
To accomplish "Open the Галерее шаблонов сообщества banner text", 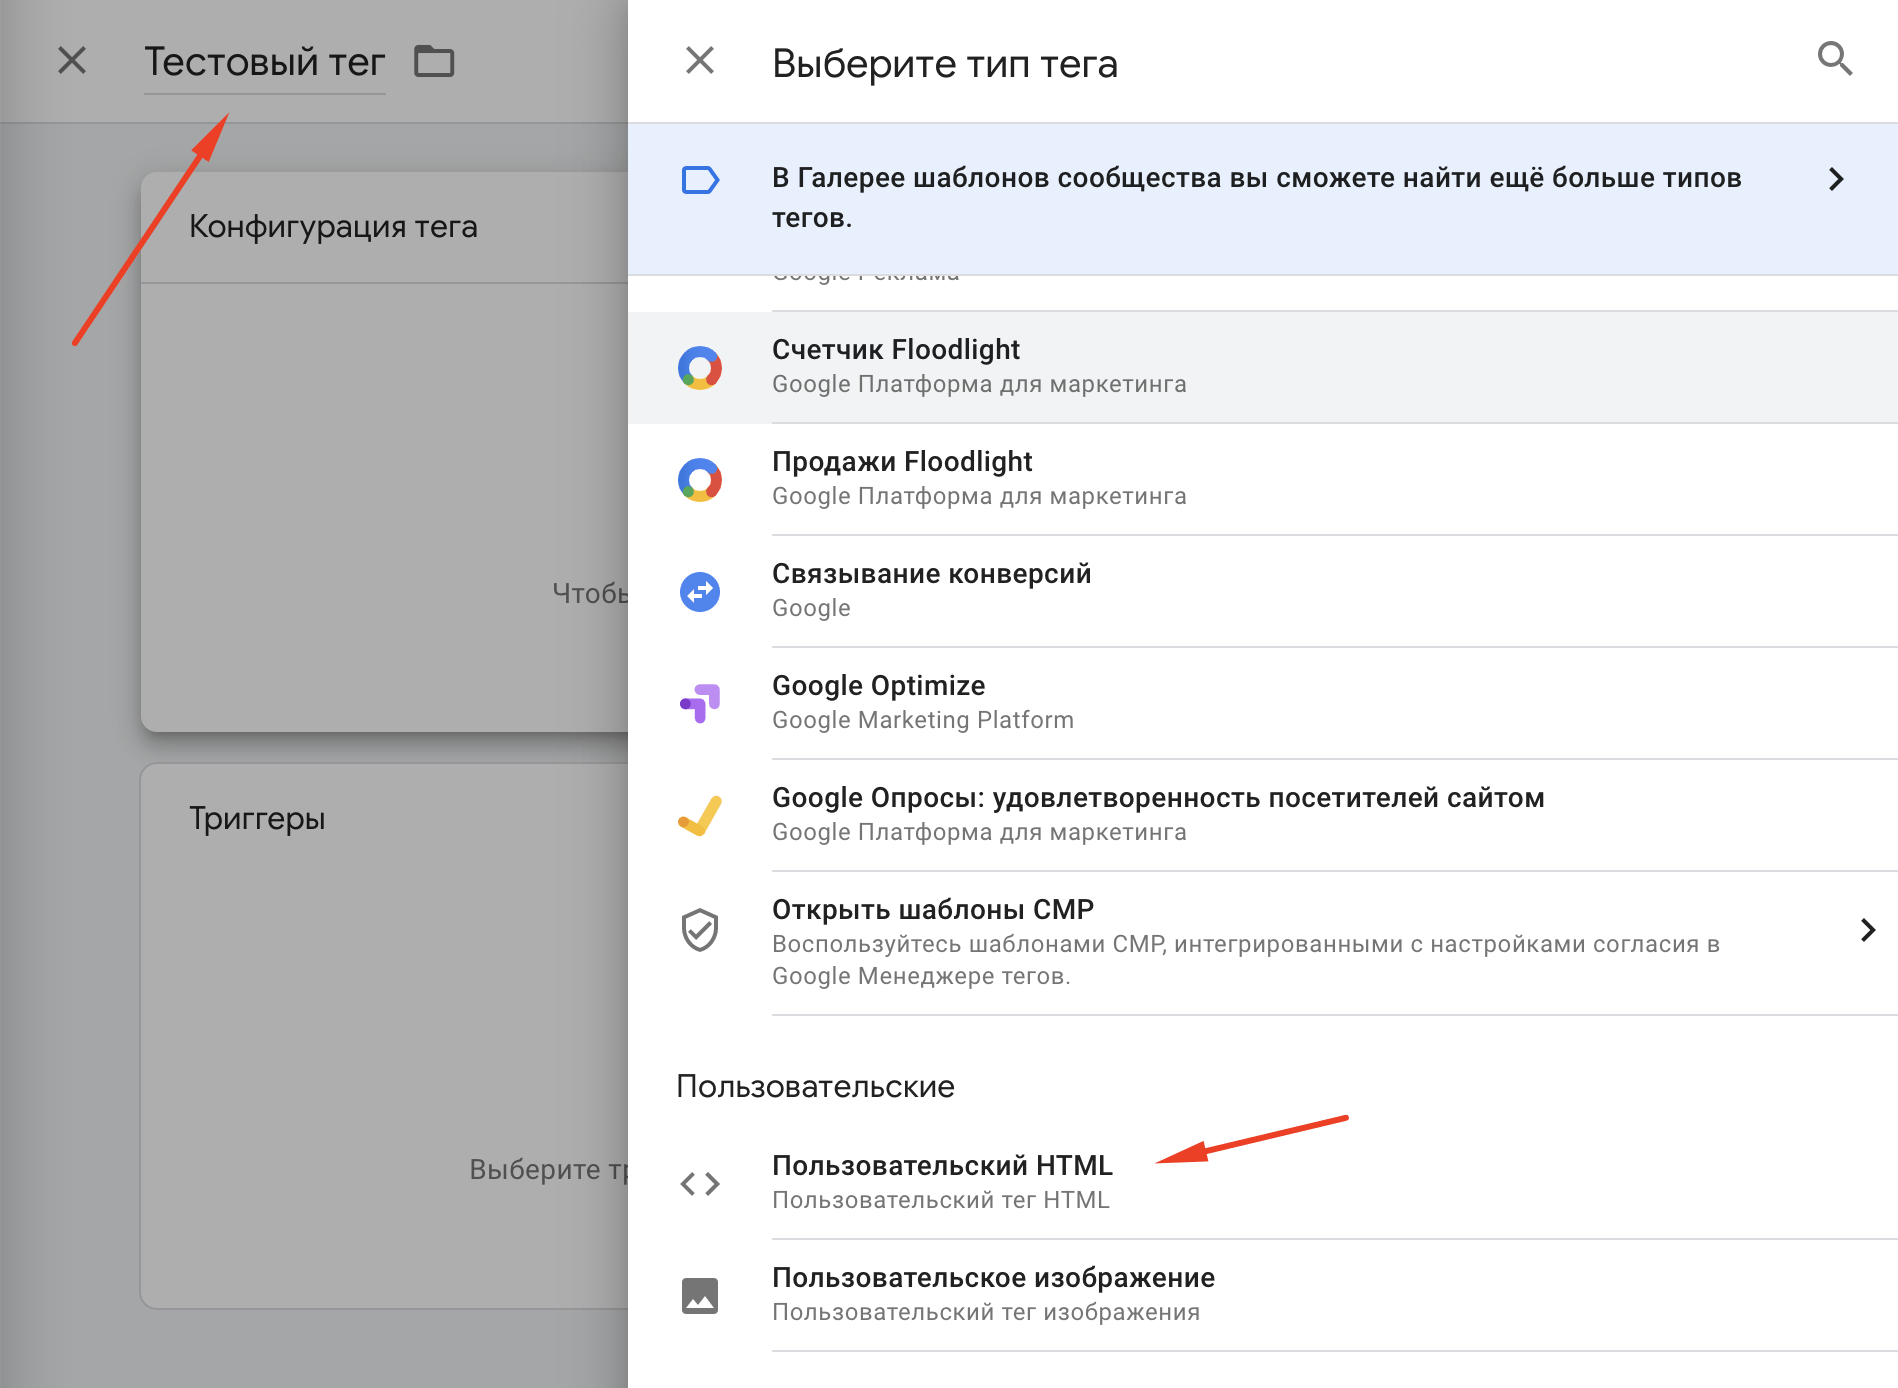I will (1257, 197).
